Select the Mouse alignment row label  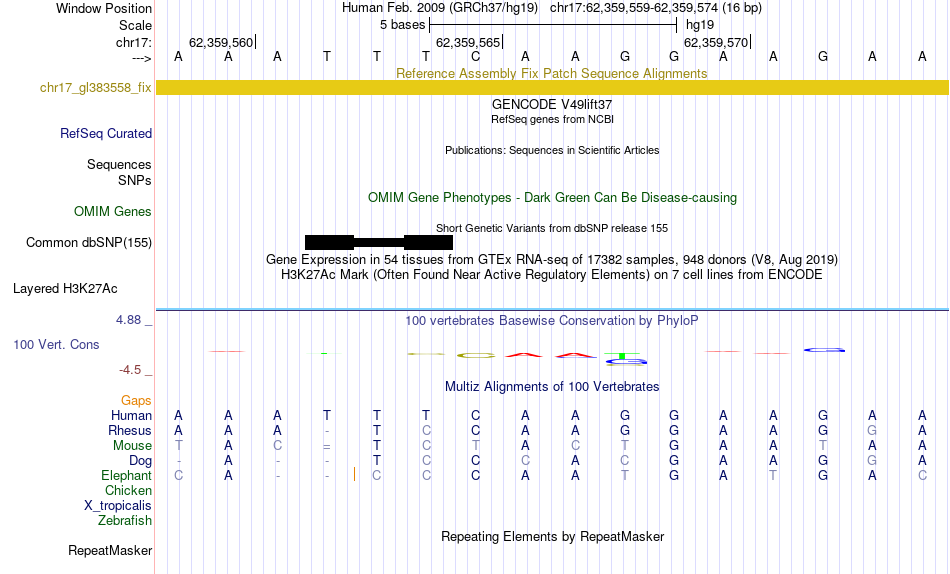point(133,446)
